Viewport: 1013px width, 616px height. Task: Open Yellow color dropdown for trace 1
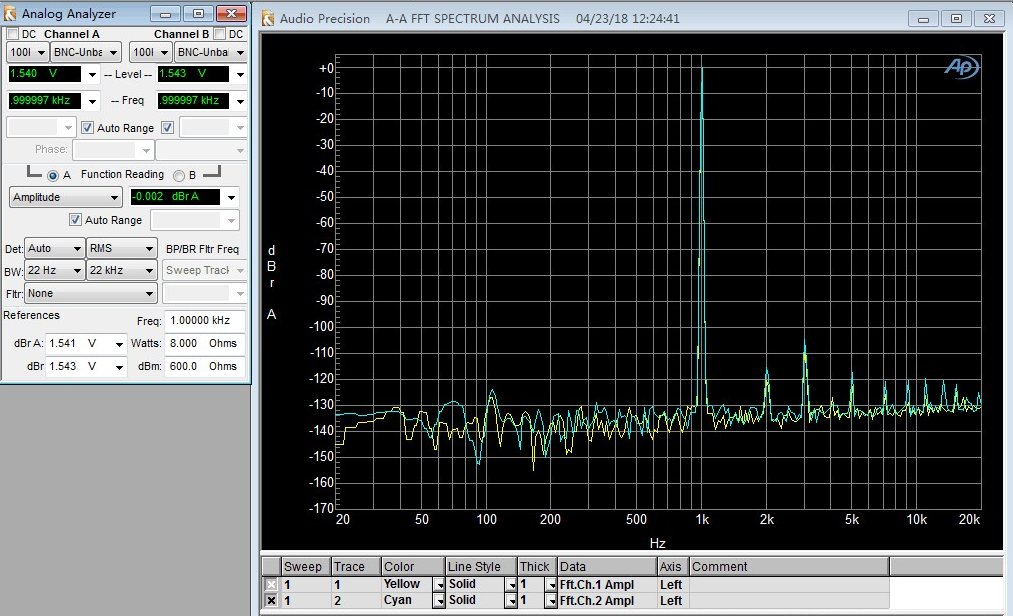point(439,584)
